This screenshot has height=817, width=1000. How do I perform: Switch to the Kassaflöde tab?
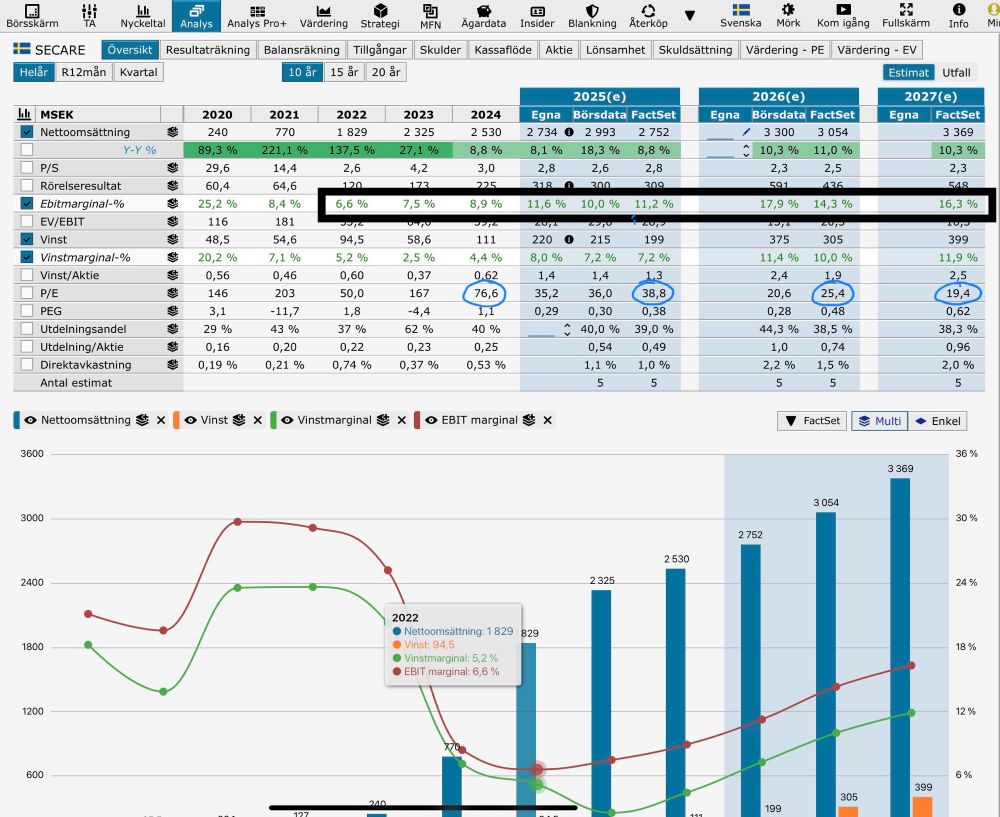(503, 50)
